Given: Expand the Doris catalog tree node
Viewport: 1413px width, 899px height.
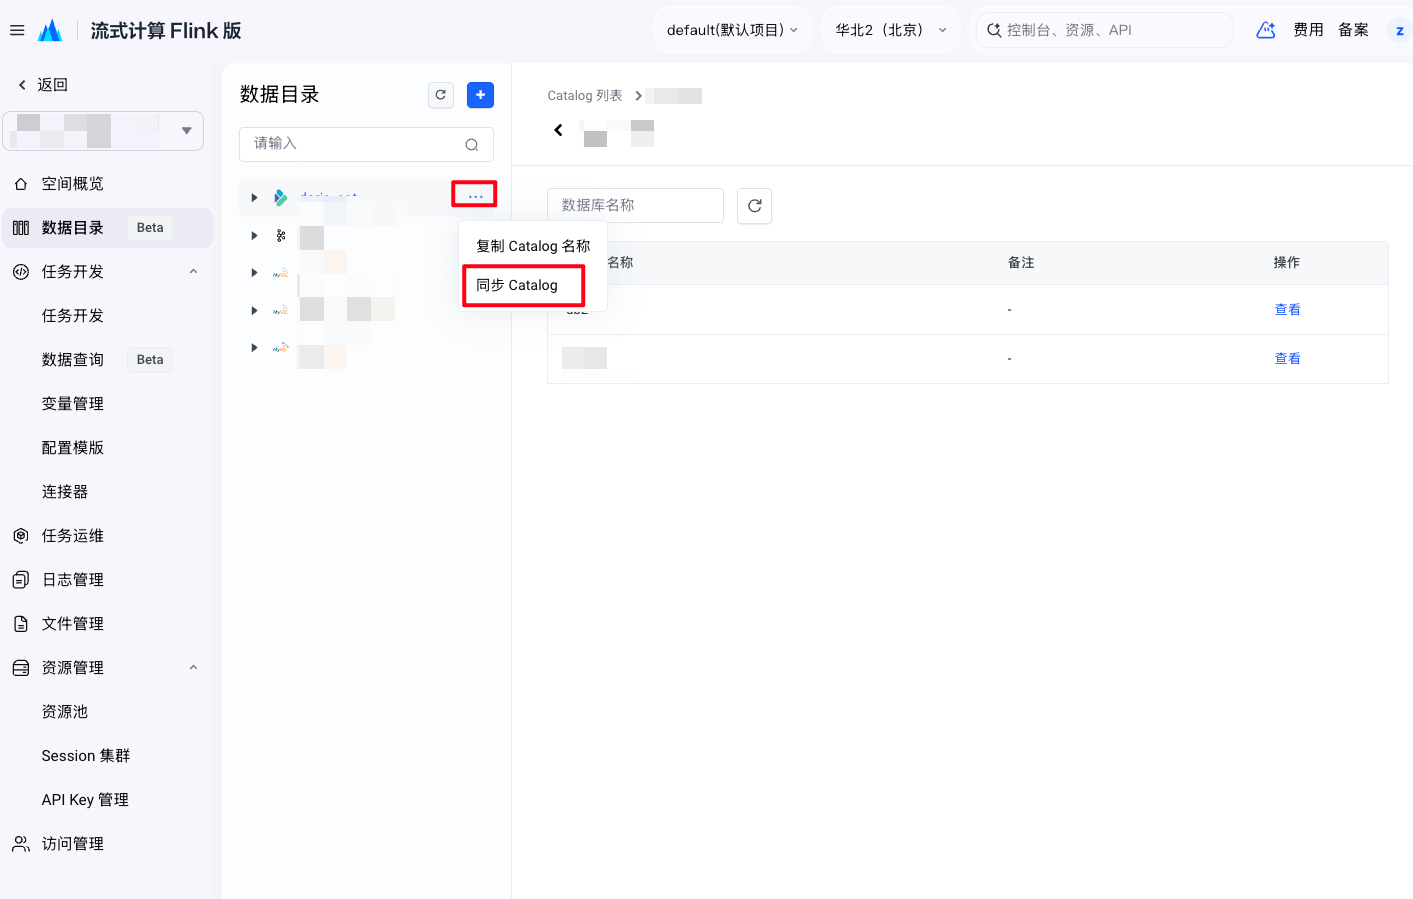Looking at the screenshot, I should pos(254,198).
